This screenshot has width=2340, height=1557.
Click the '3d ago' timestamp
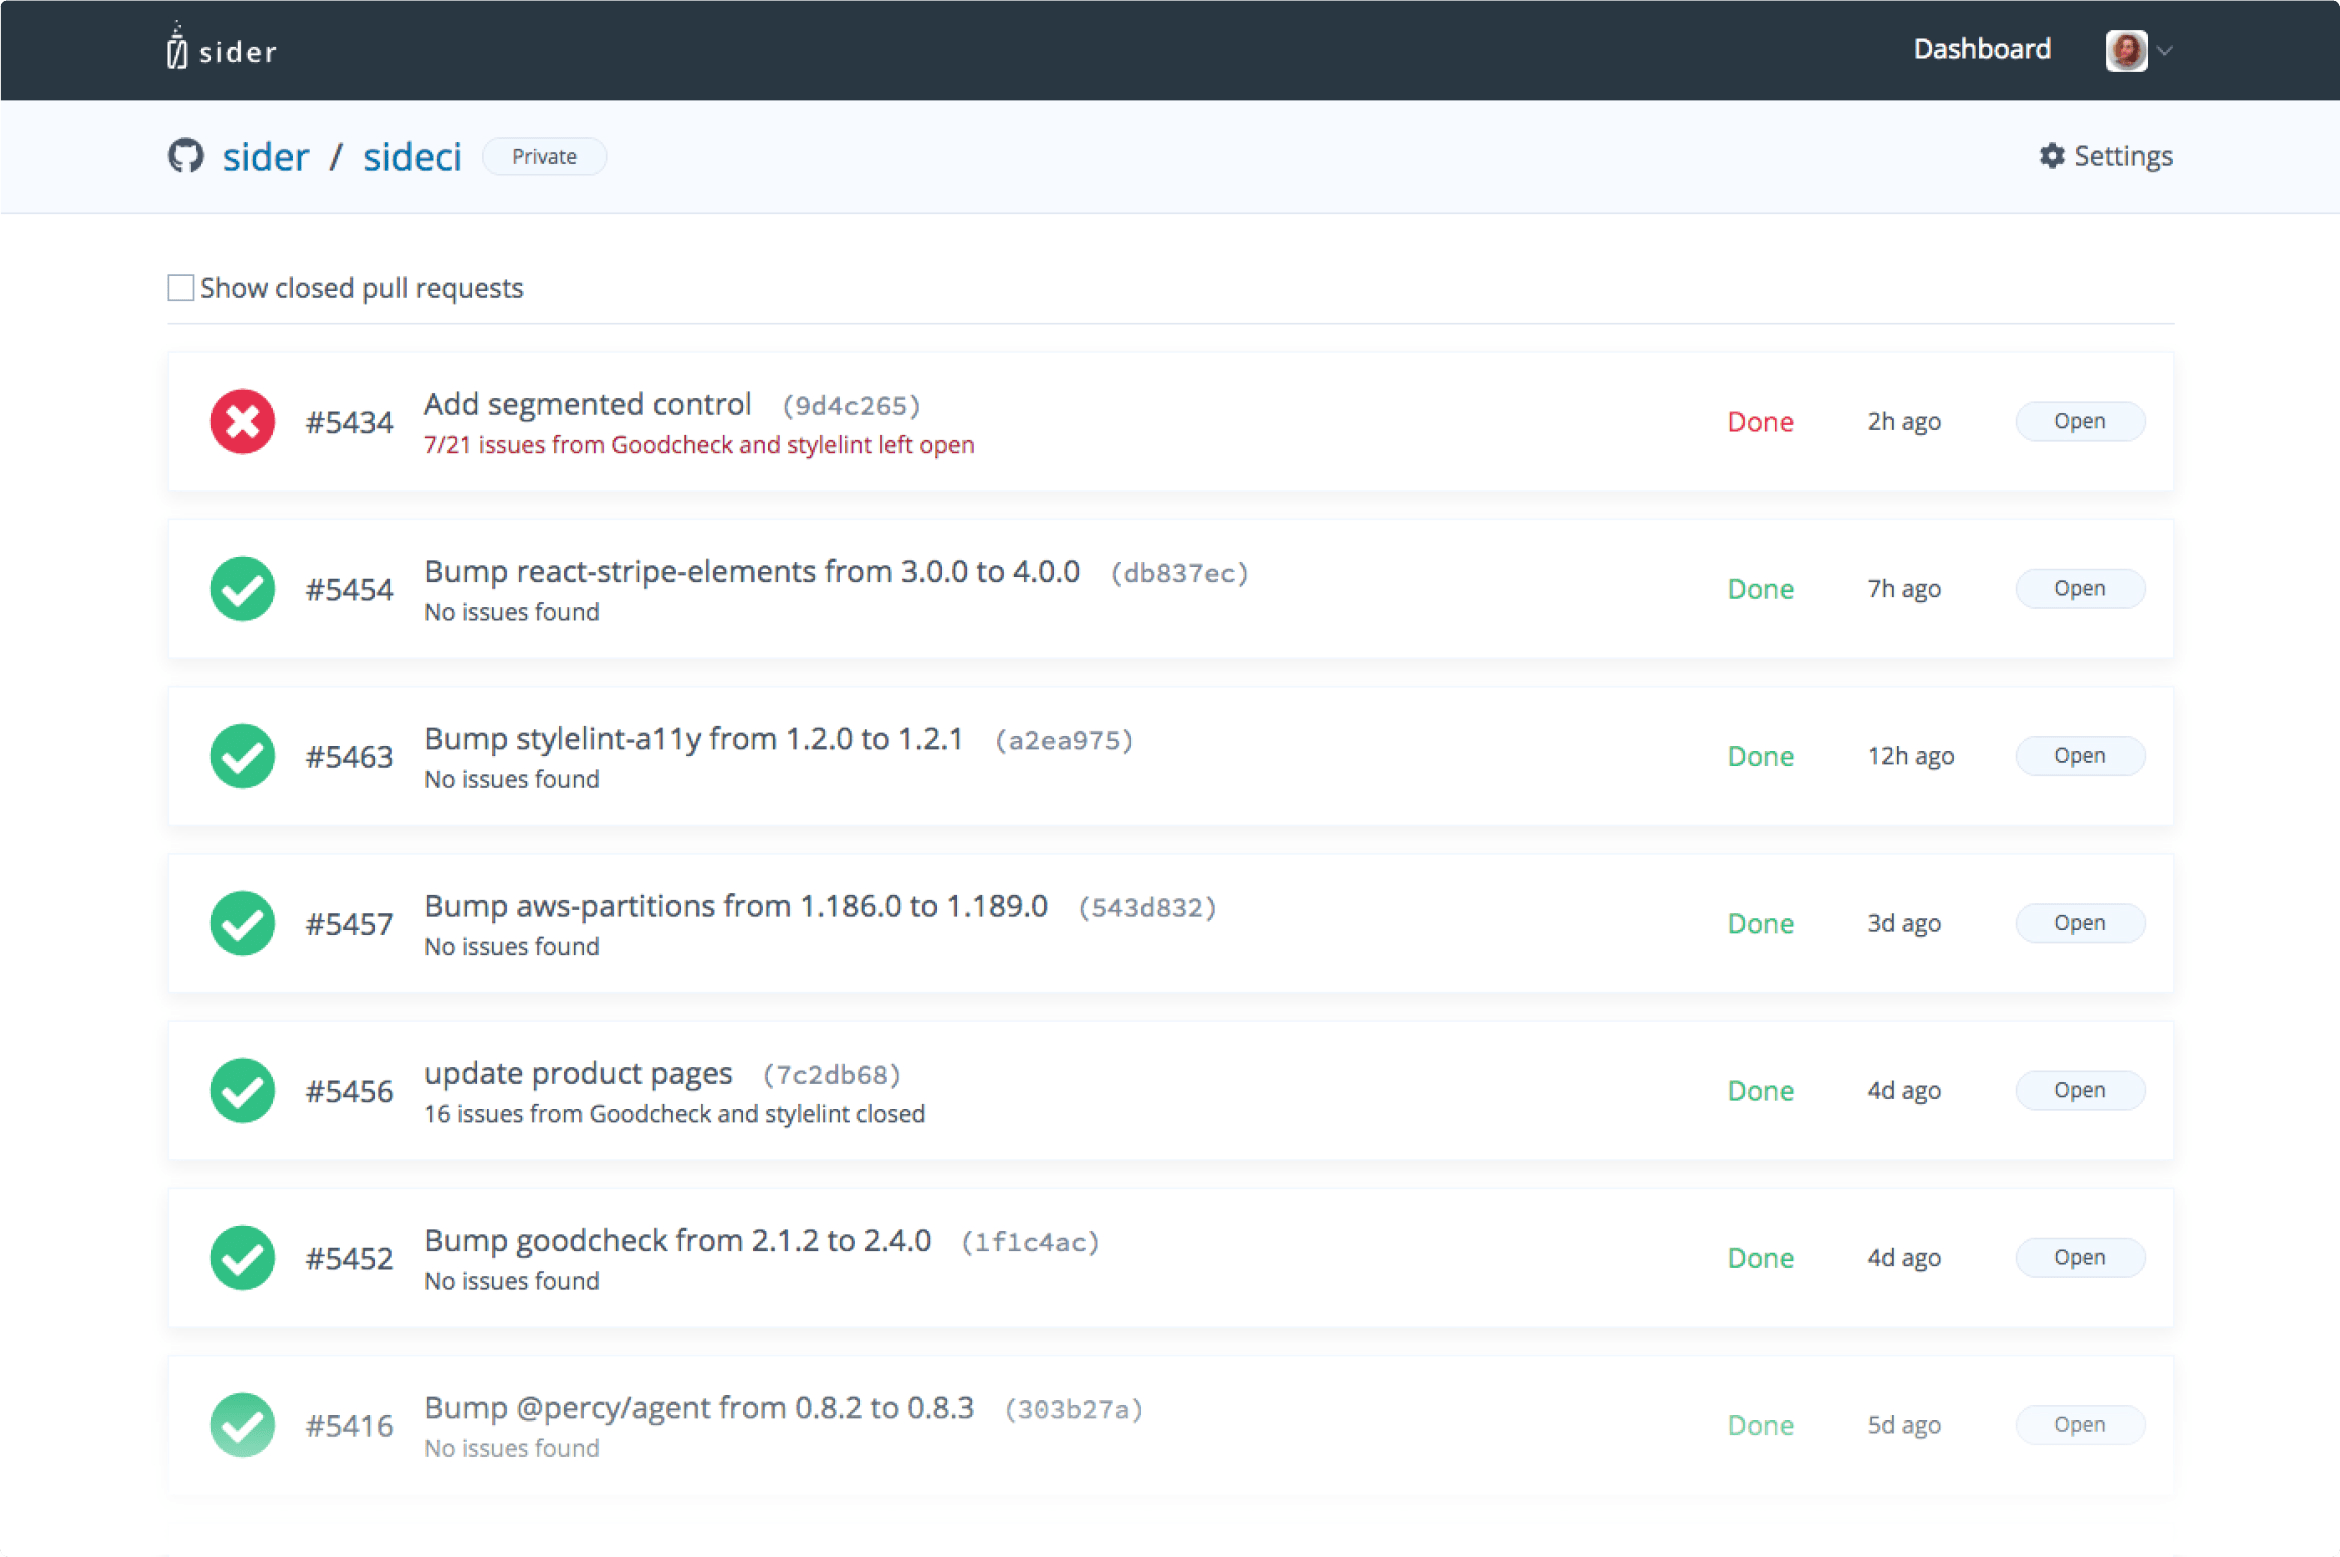click(1904, 922)
